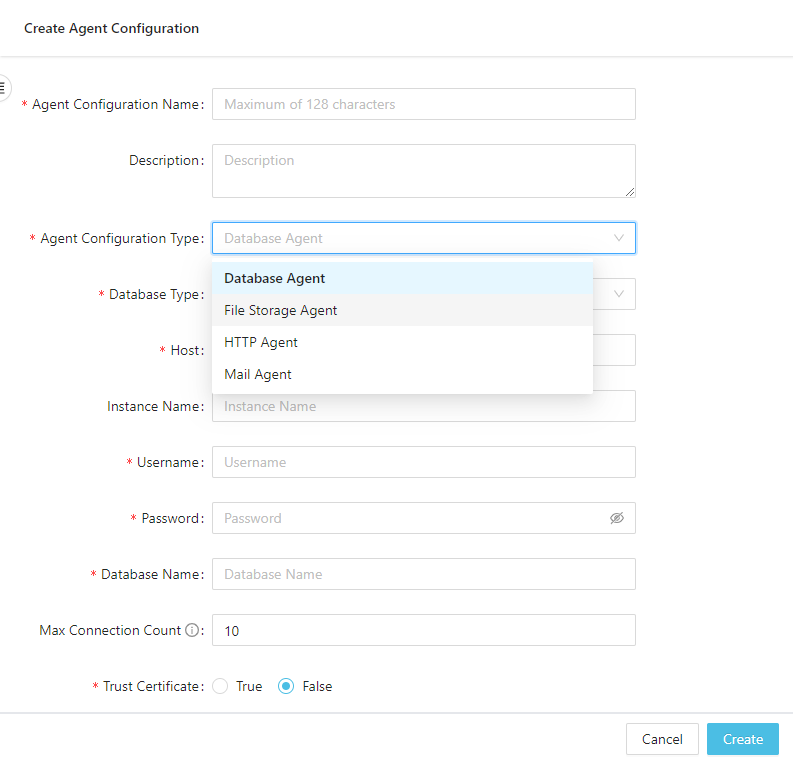Click the sidebar menu toggle icon

(x=3, y=87)
